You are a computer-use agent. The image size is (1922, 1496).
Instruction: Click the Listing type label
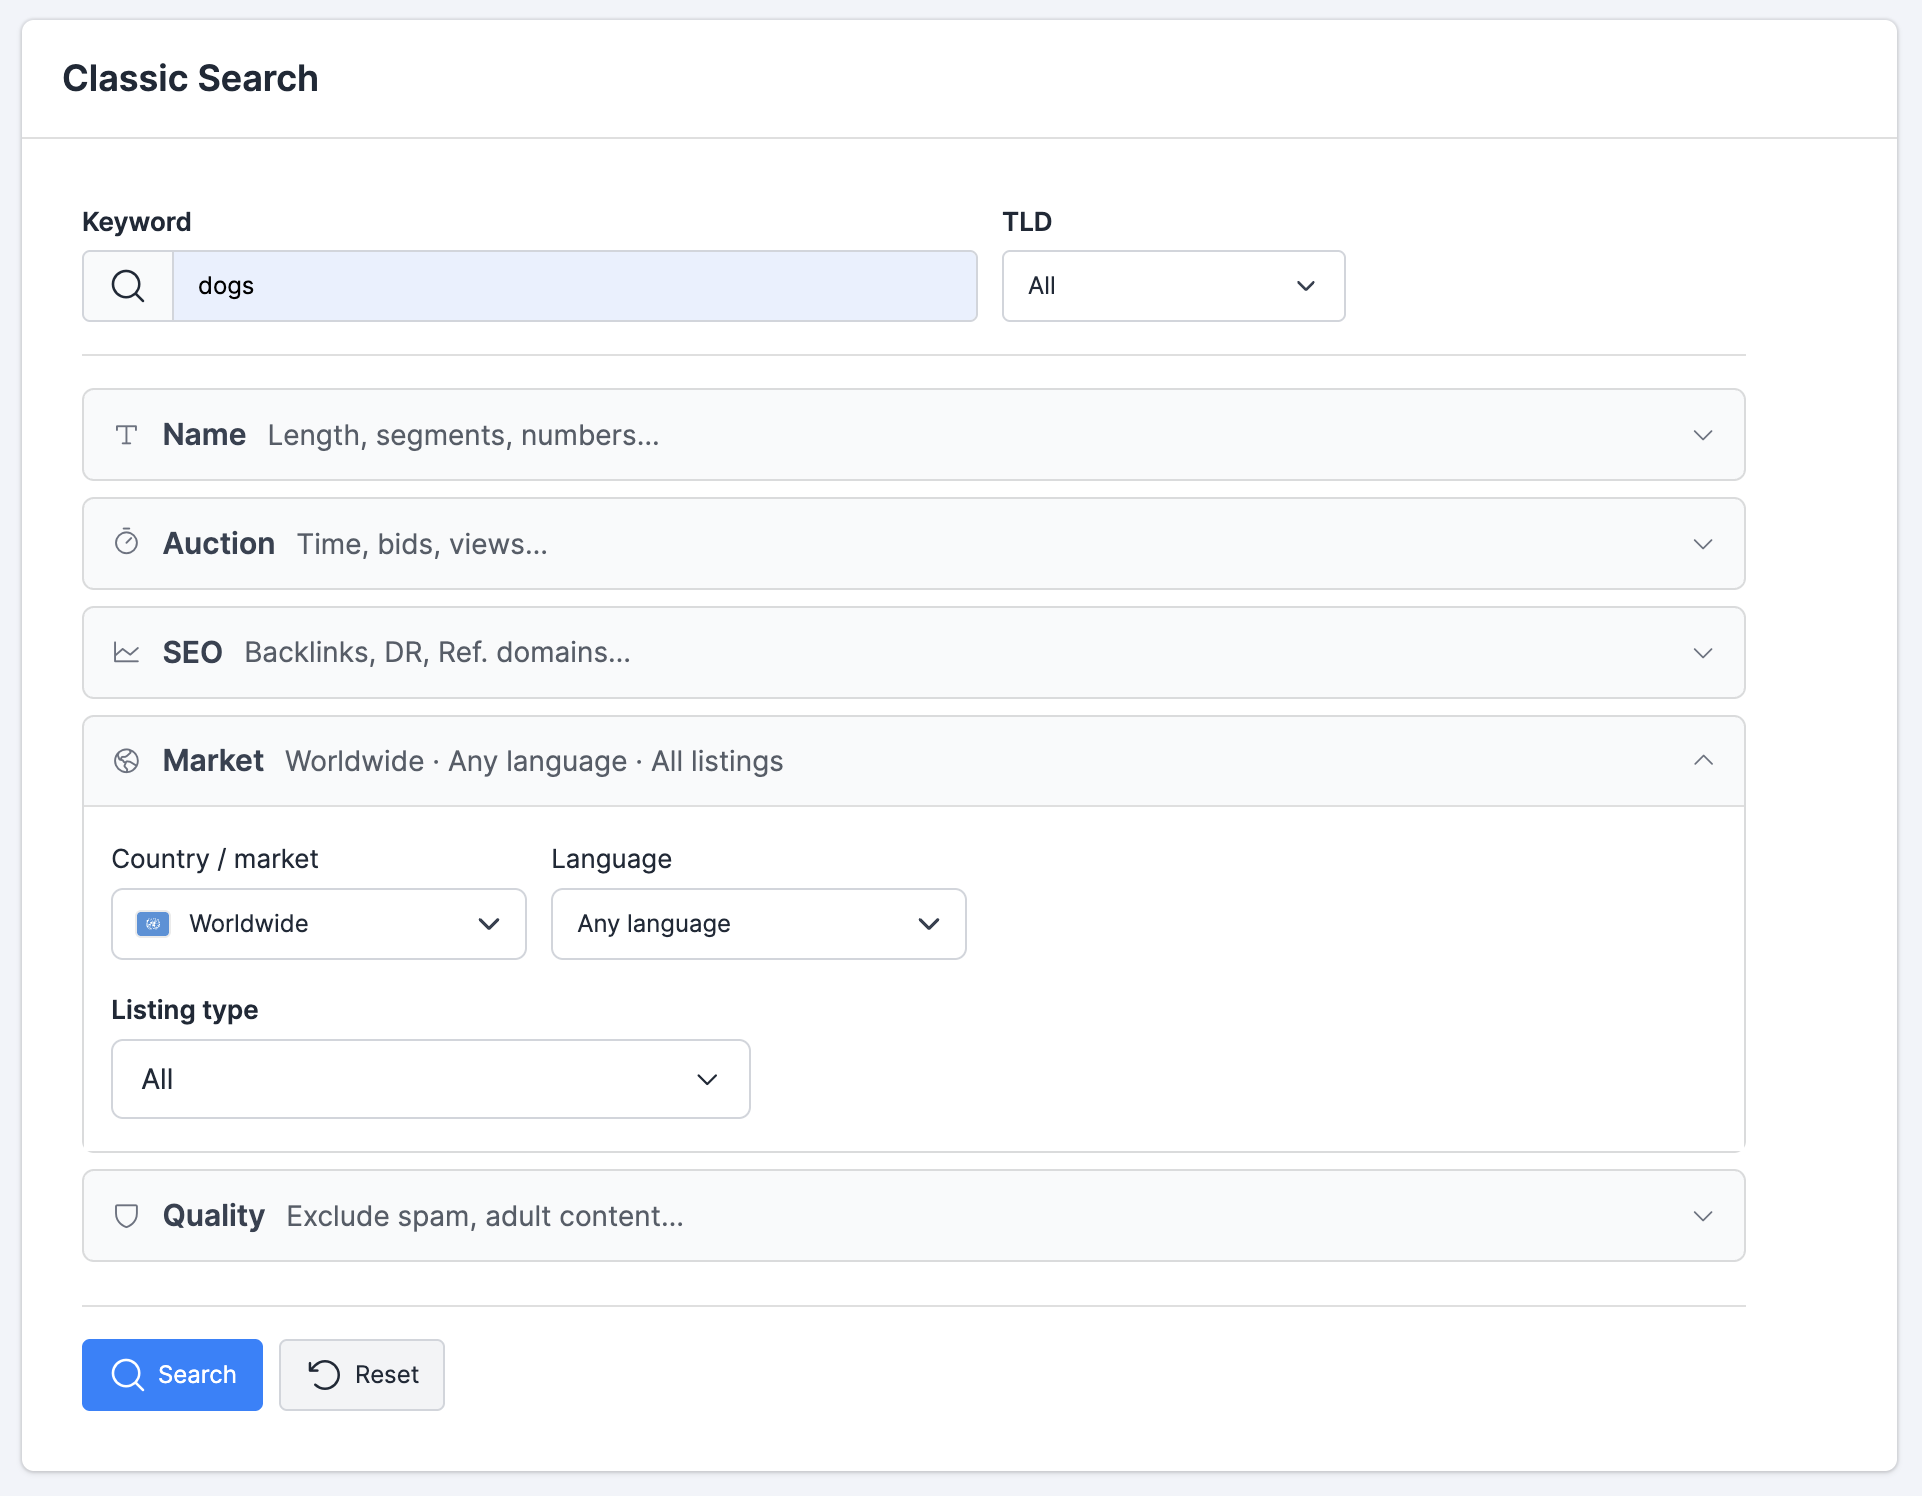(185, 1010)
